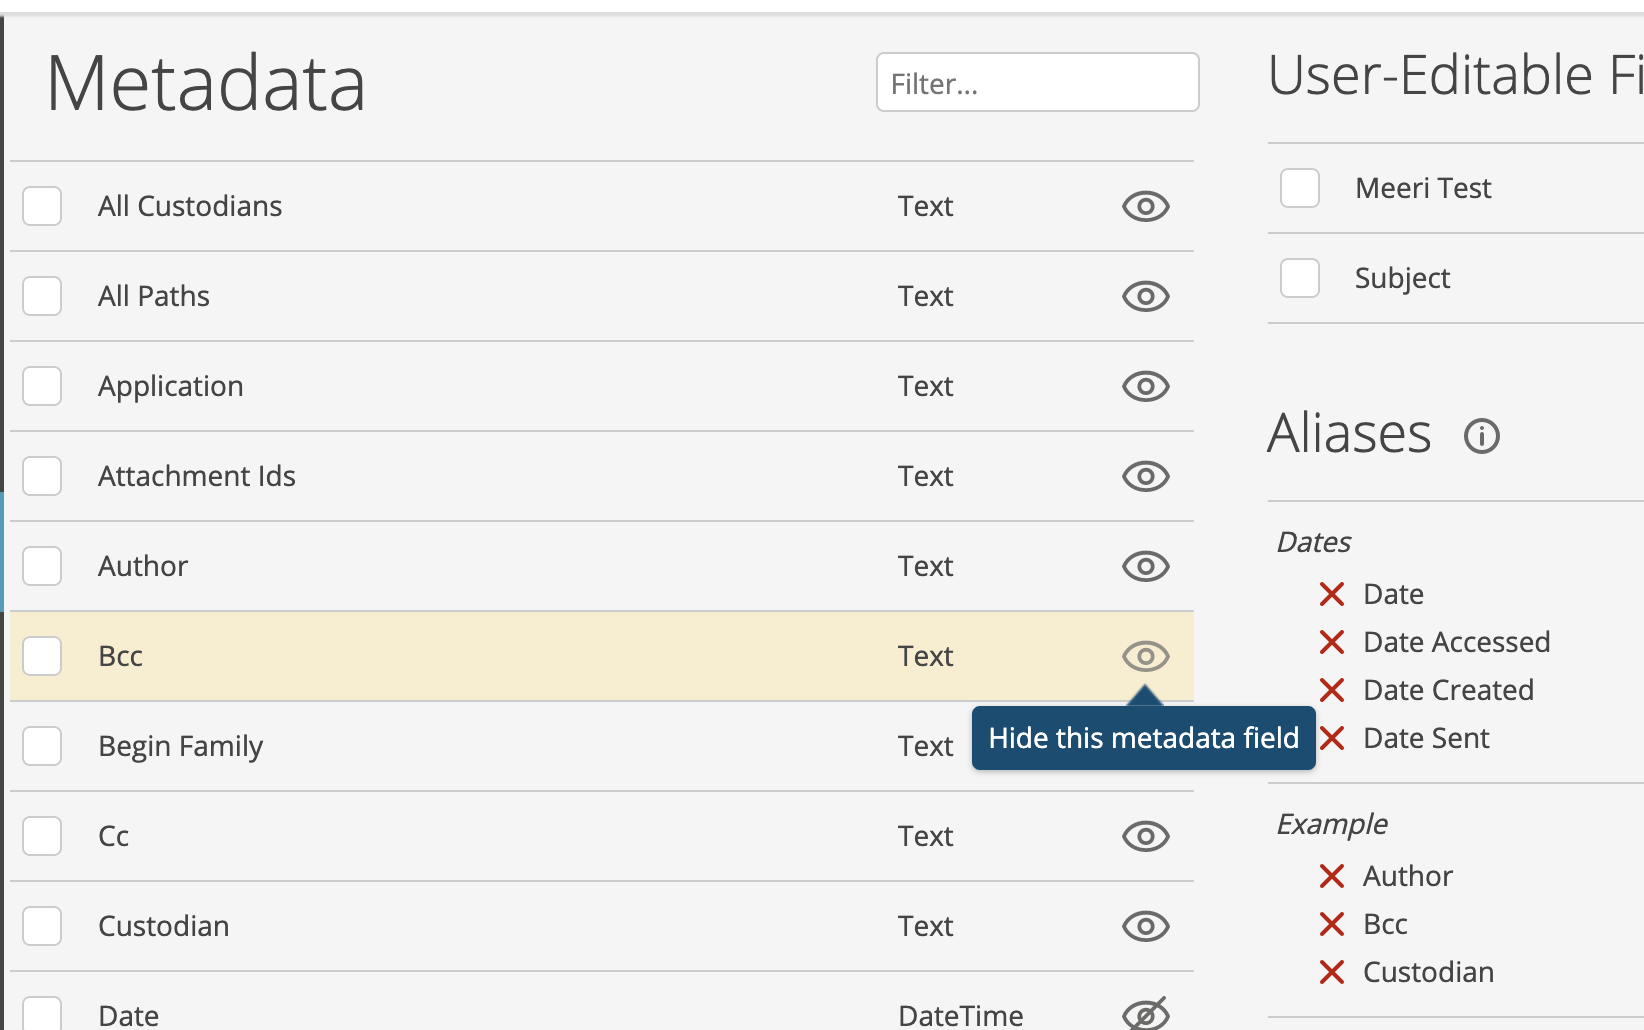This screenshot has width=1644, height=1030.
Task: Click the DateTime type in the bottom metadata row
Action: [961, 1015]
